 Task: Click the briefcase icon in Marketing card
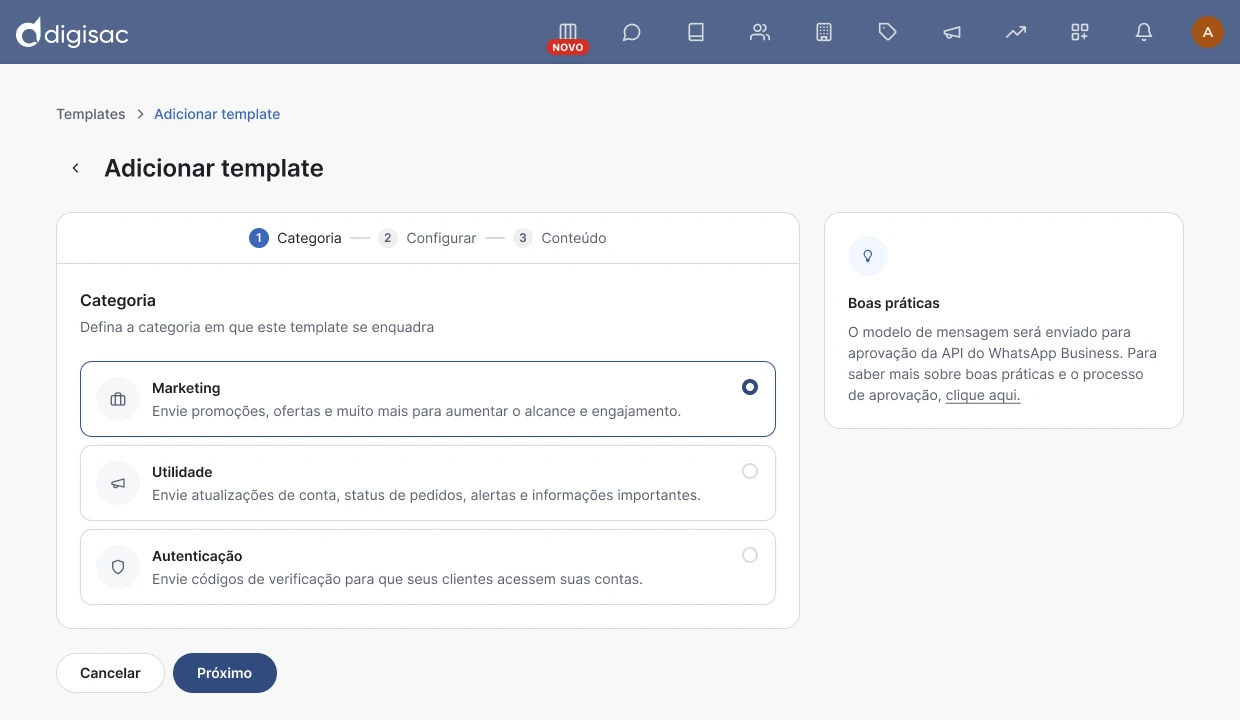click(x=118, y=400)
